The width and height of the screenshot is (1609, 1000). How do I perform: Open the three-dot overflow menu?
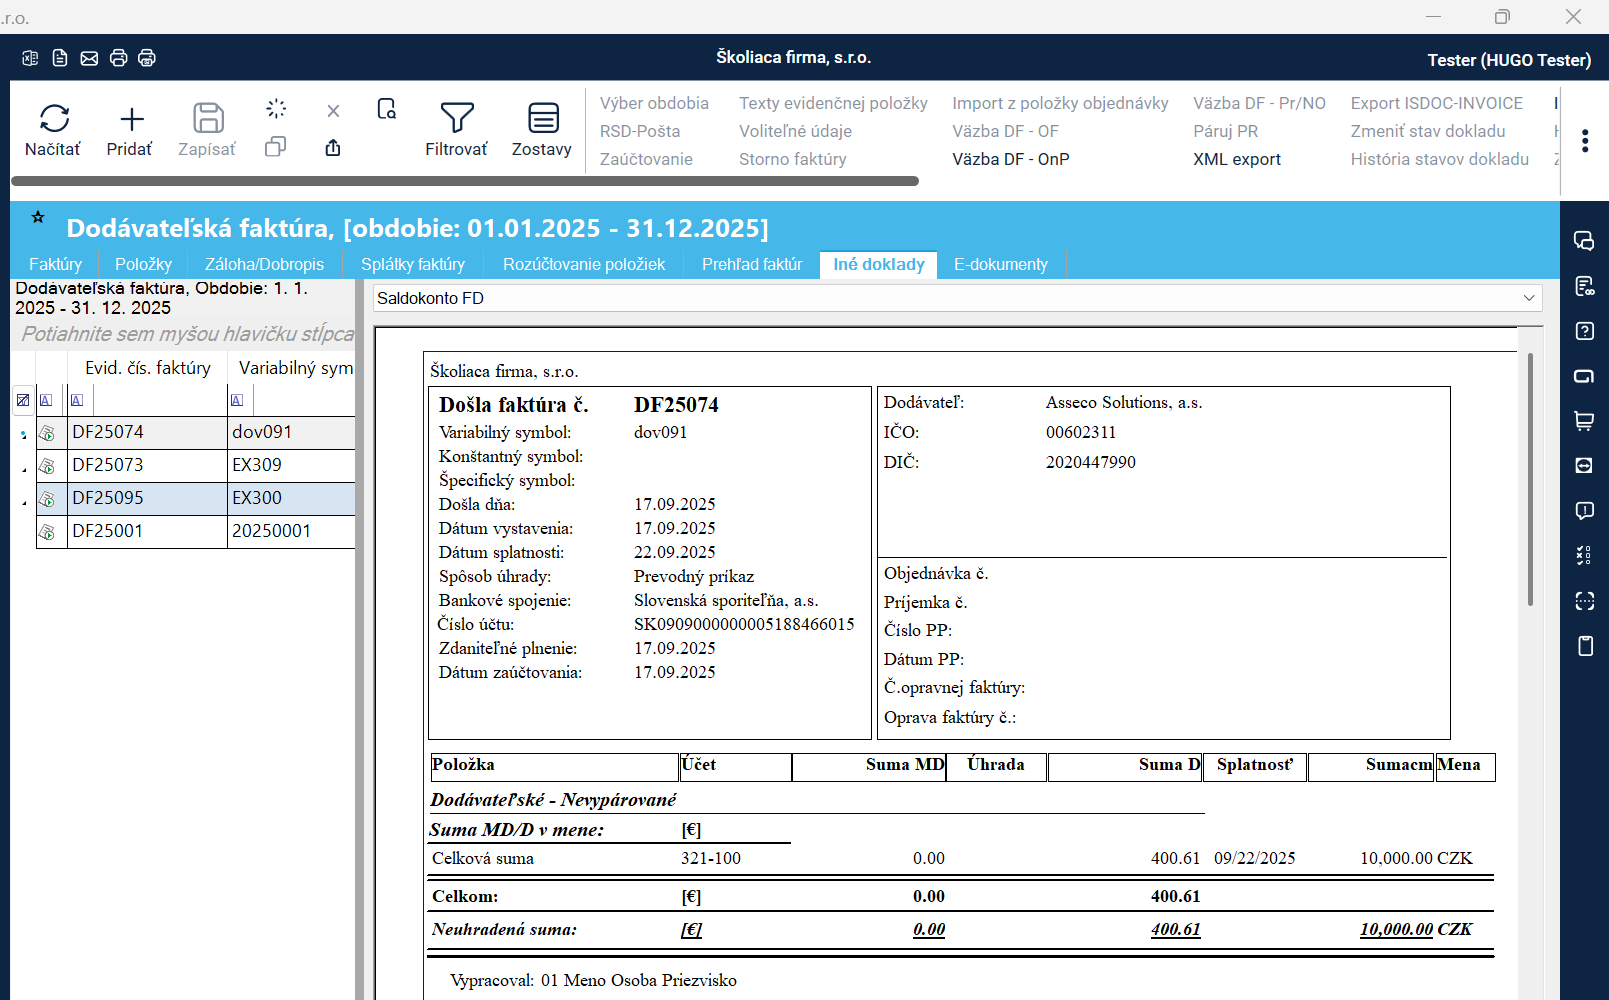coord(1585,141)
